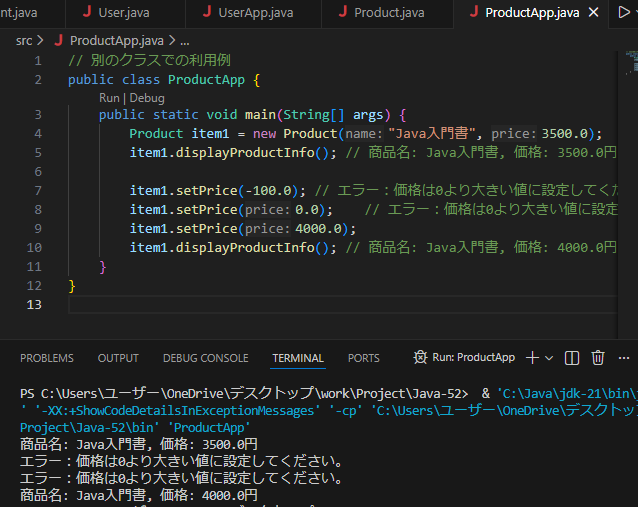Screen dimensions: 638x507
Task: Split the terminal panel
Action: tap(572, 357)
